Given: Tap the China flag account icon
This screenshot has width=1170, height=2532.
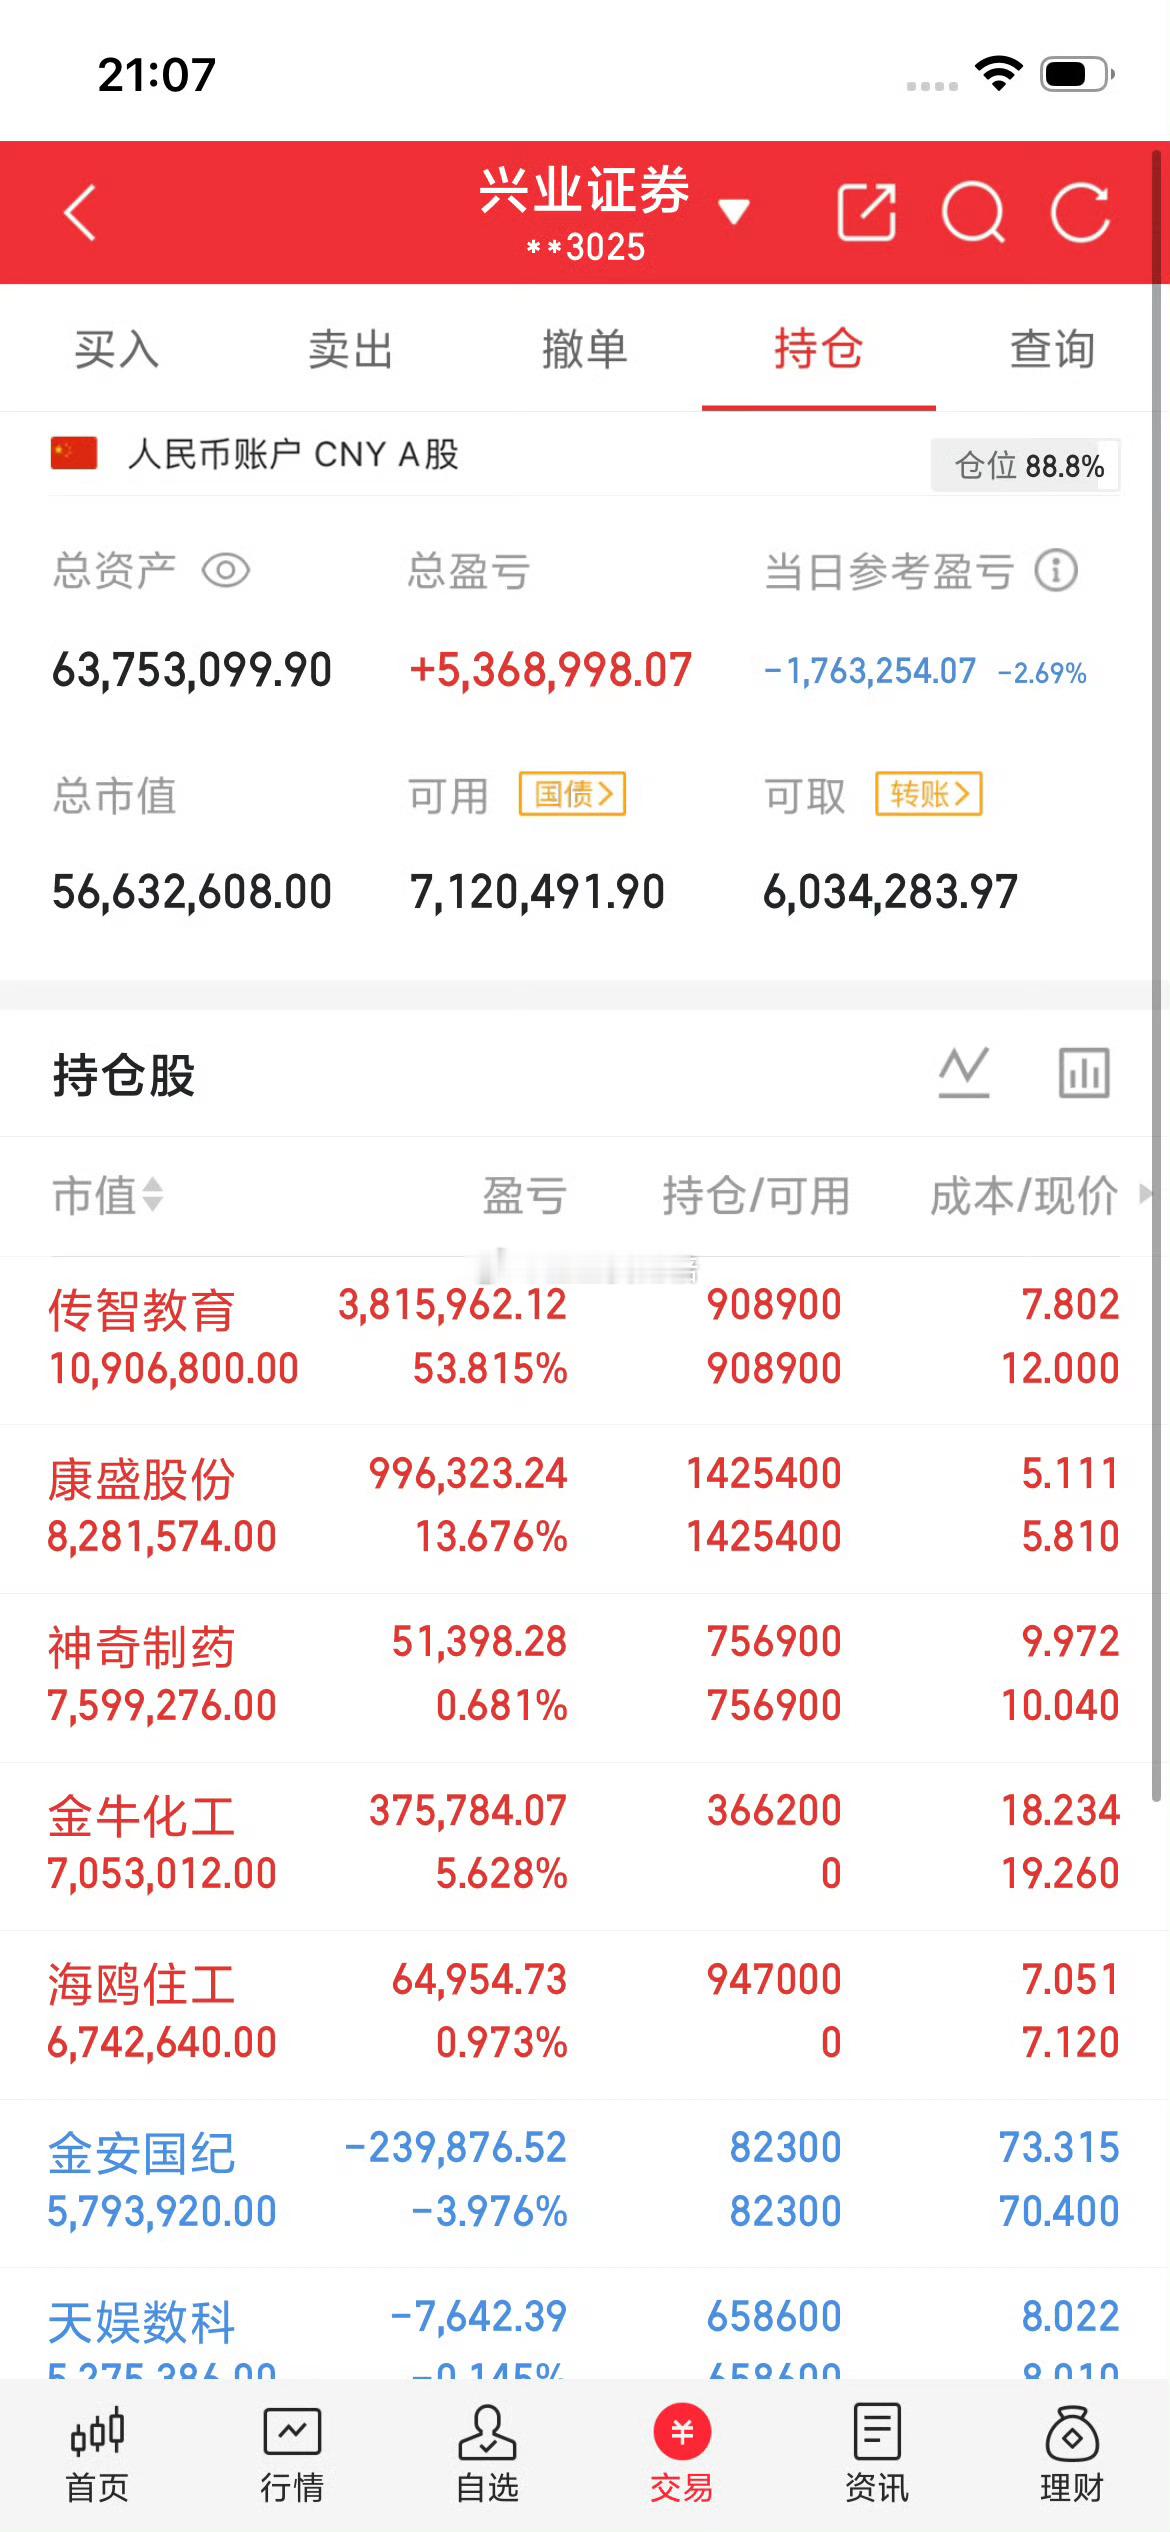Looking at the screenshot, I should [x=74, y=453].
